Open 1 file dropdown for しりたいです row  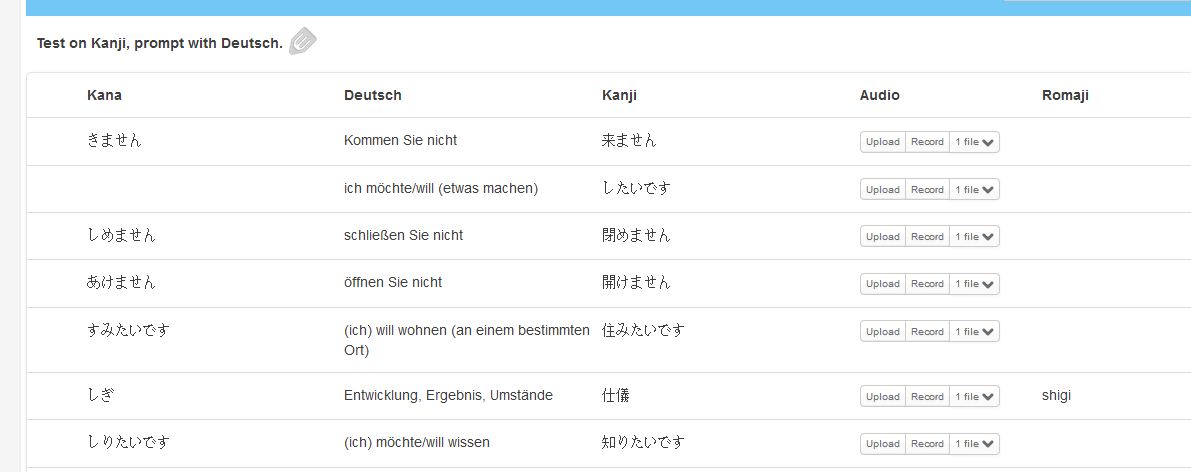975,444
